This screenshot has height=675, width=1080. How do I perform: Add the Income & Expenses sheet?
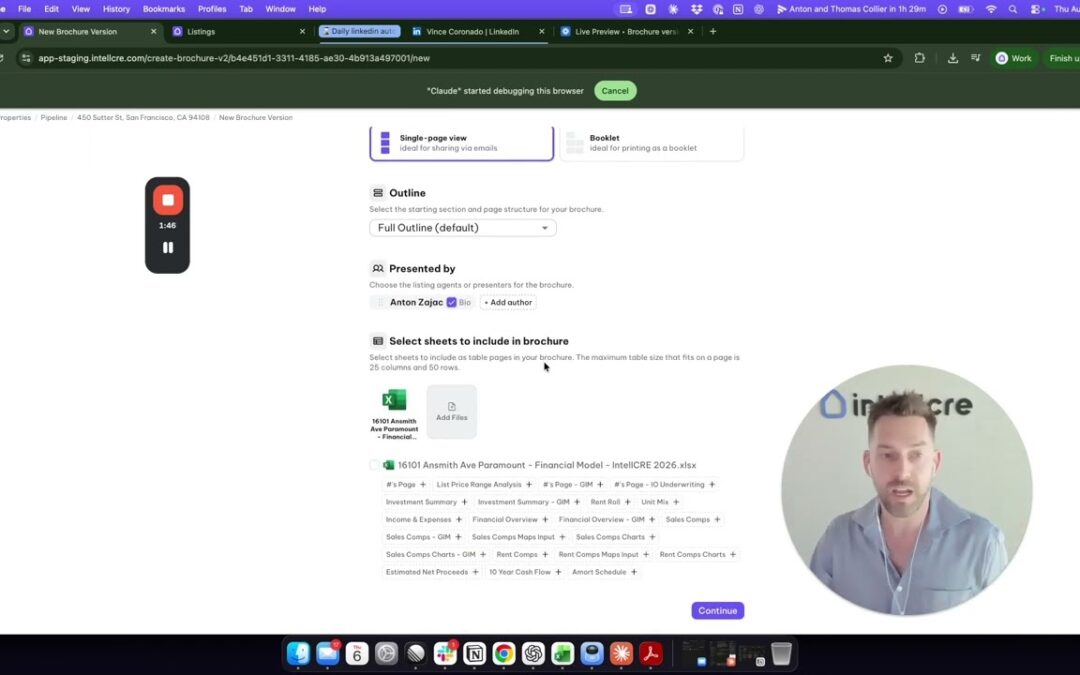coord(459,519)
